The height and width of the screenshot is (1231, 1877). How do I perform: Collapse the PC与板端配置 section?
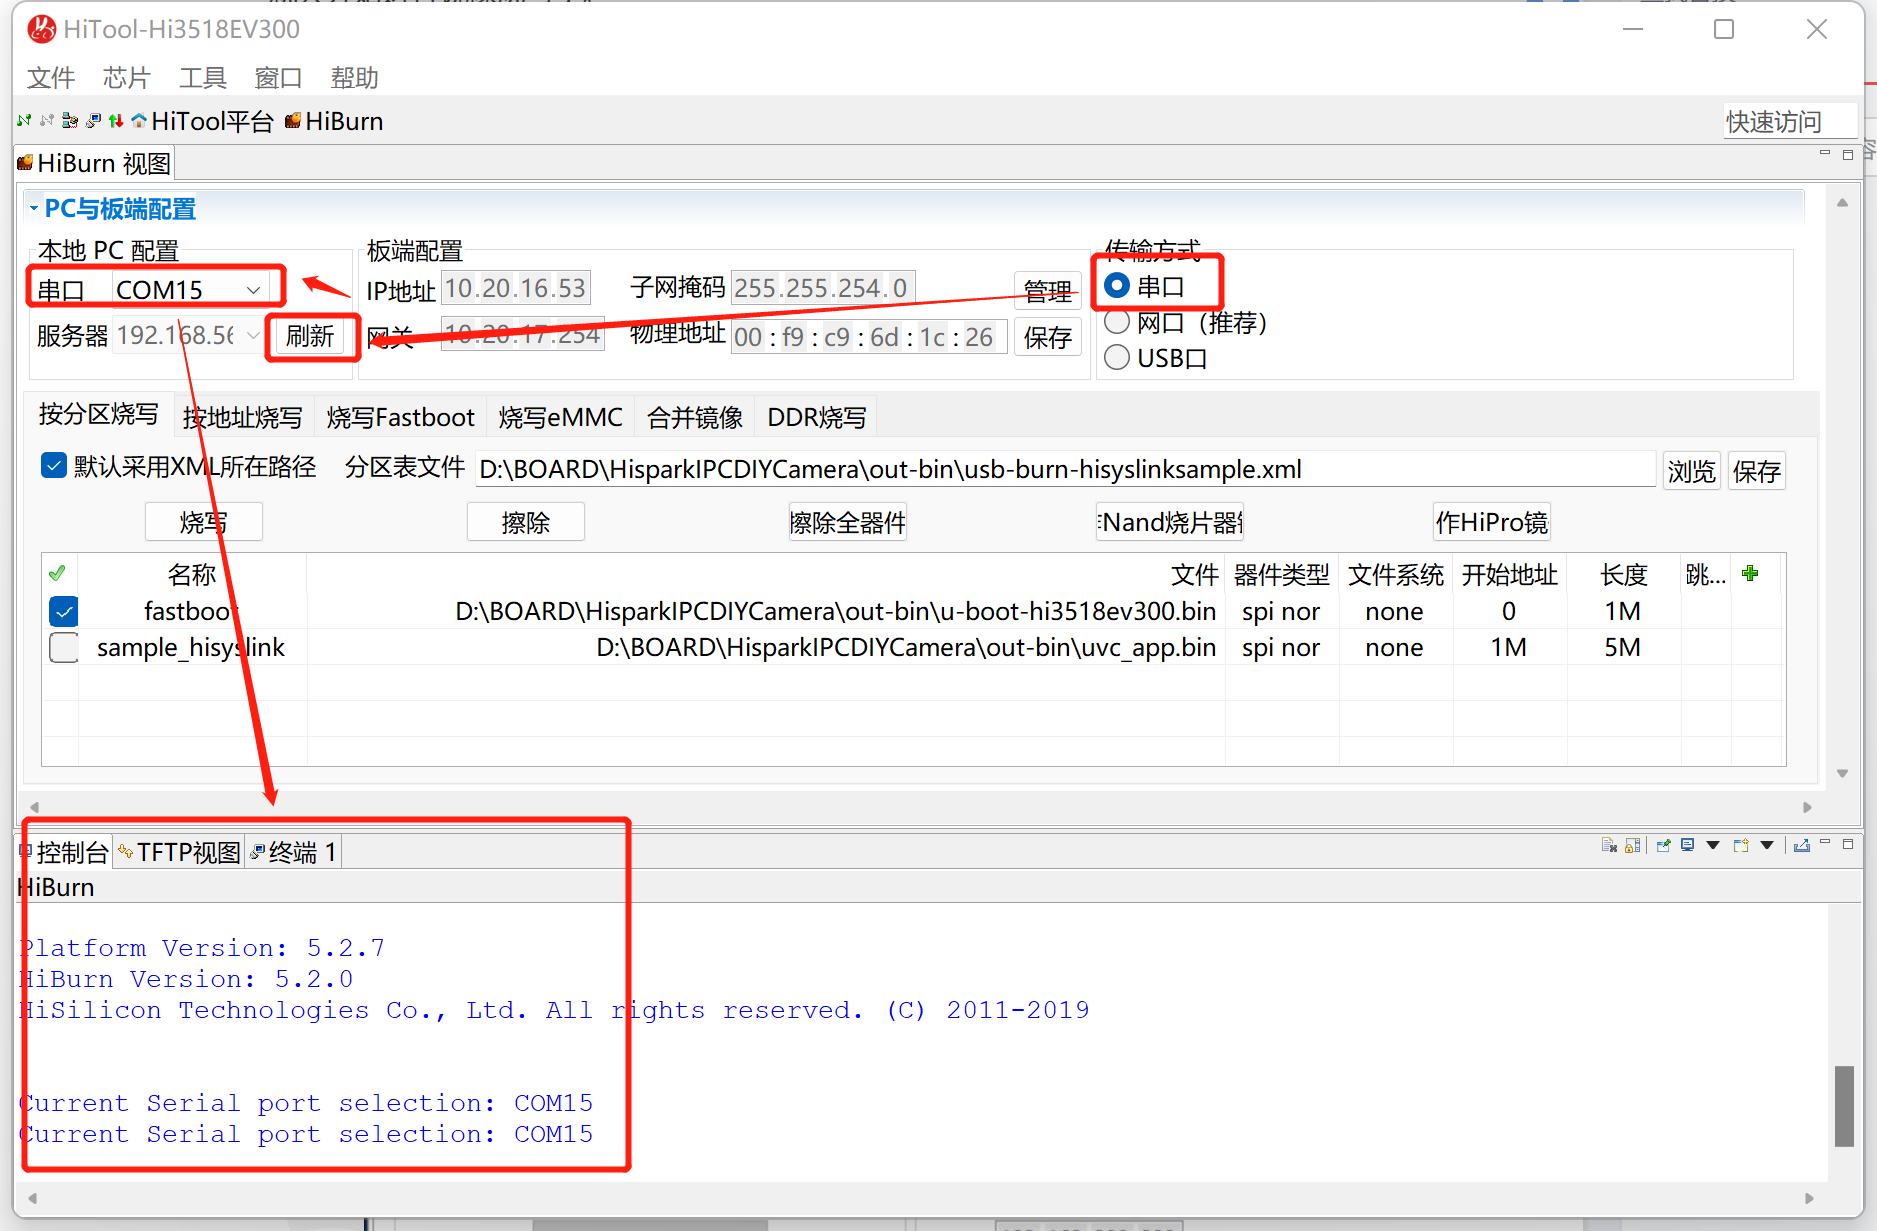tap(34, 208)
